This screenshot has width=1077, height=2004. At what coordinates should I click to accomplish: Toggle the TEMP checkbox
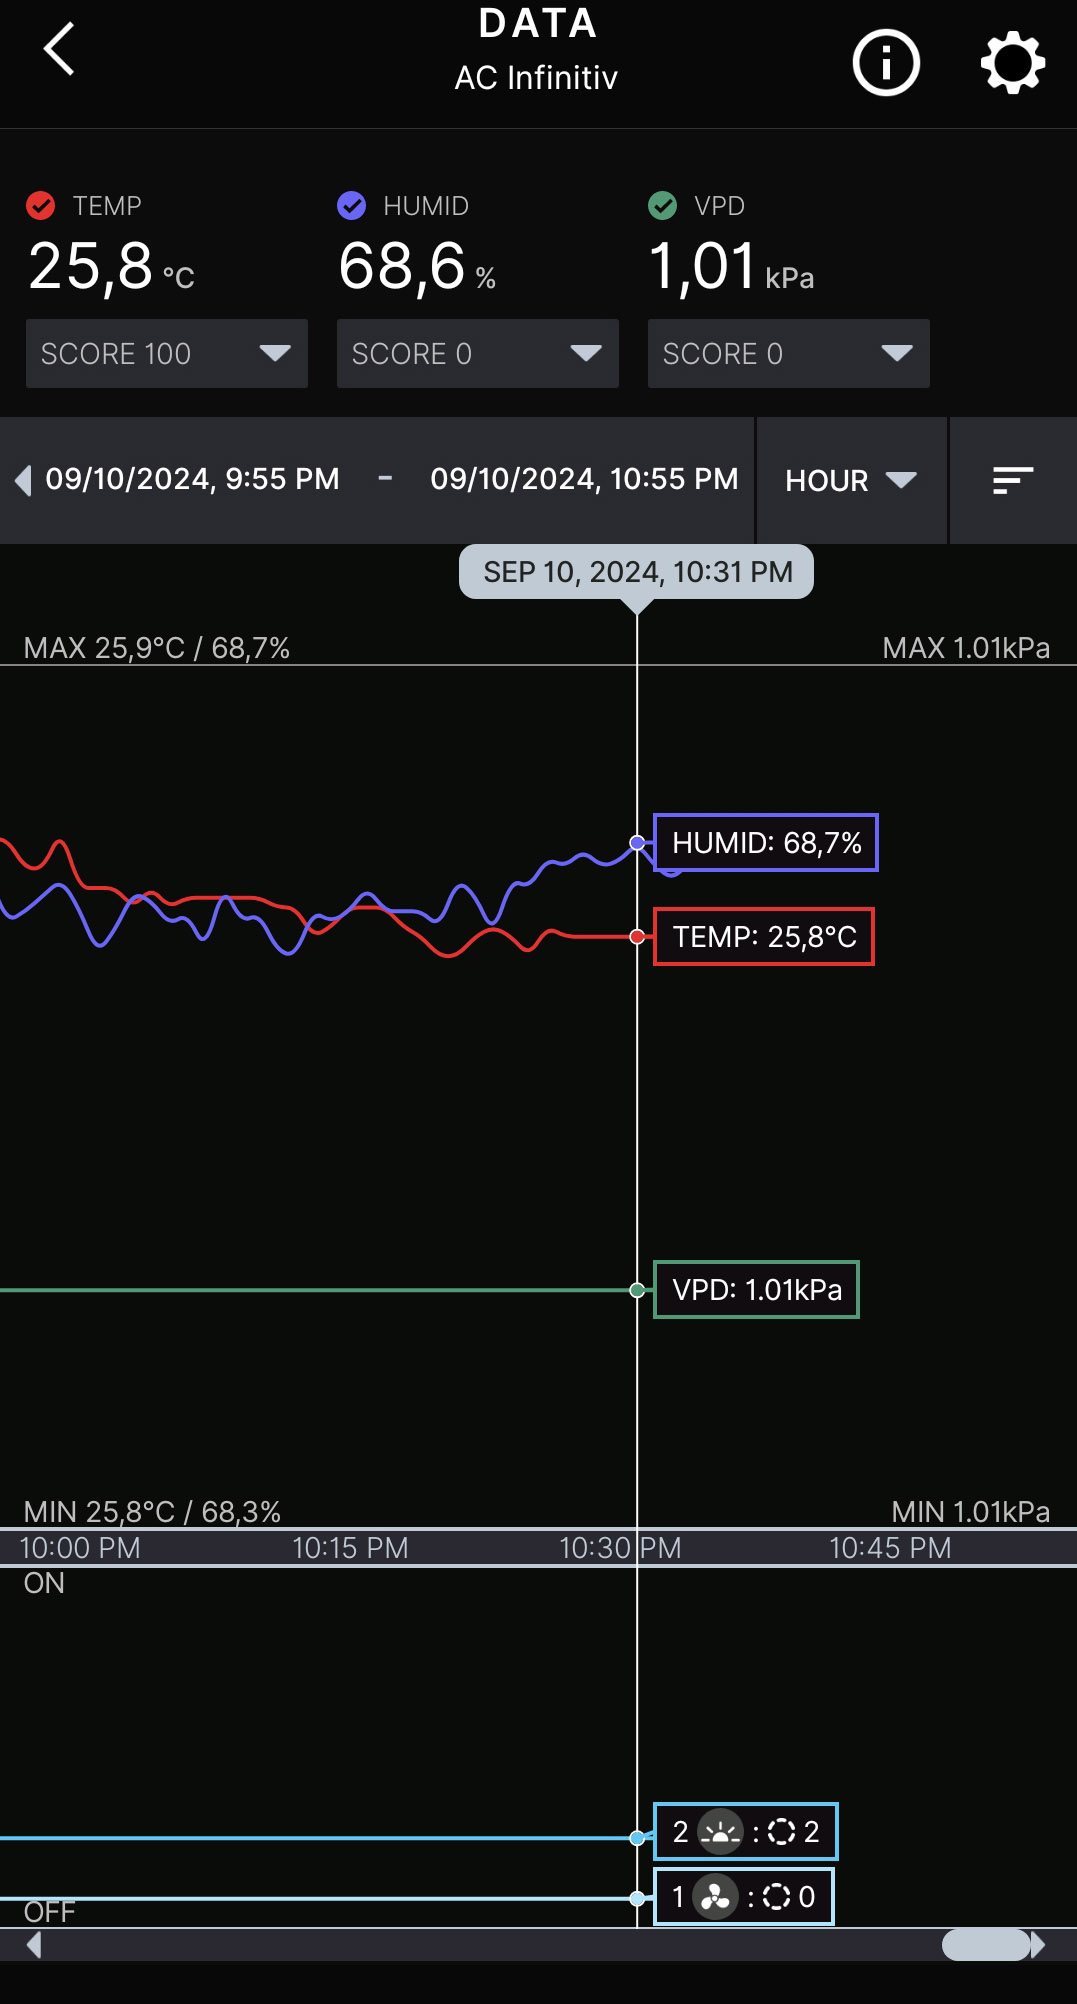(41, 206)
